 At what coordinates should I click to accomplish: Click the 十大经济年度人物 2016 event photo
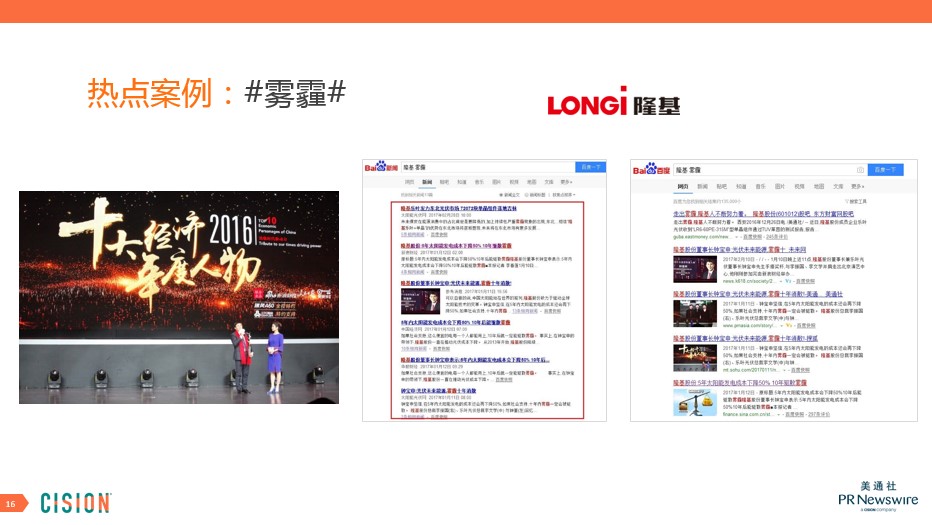179,297
